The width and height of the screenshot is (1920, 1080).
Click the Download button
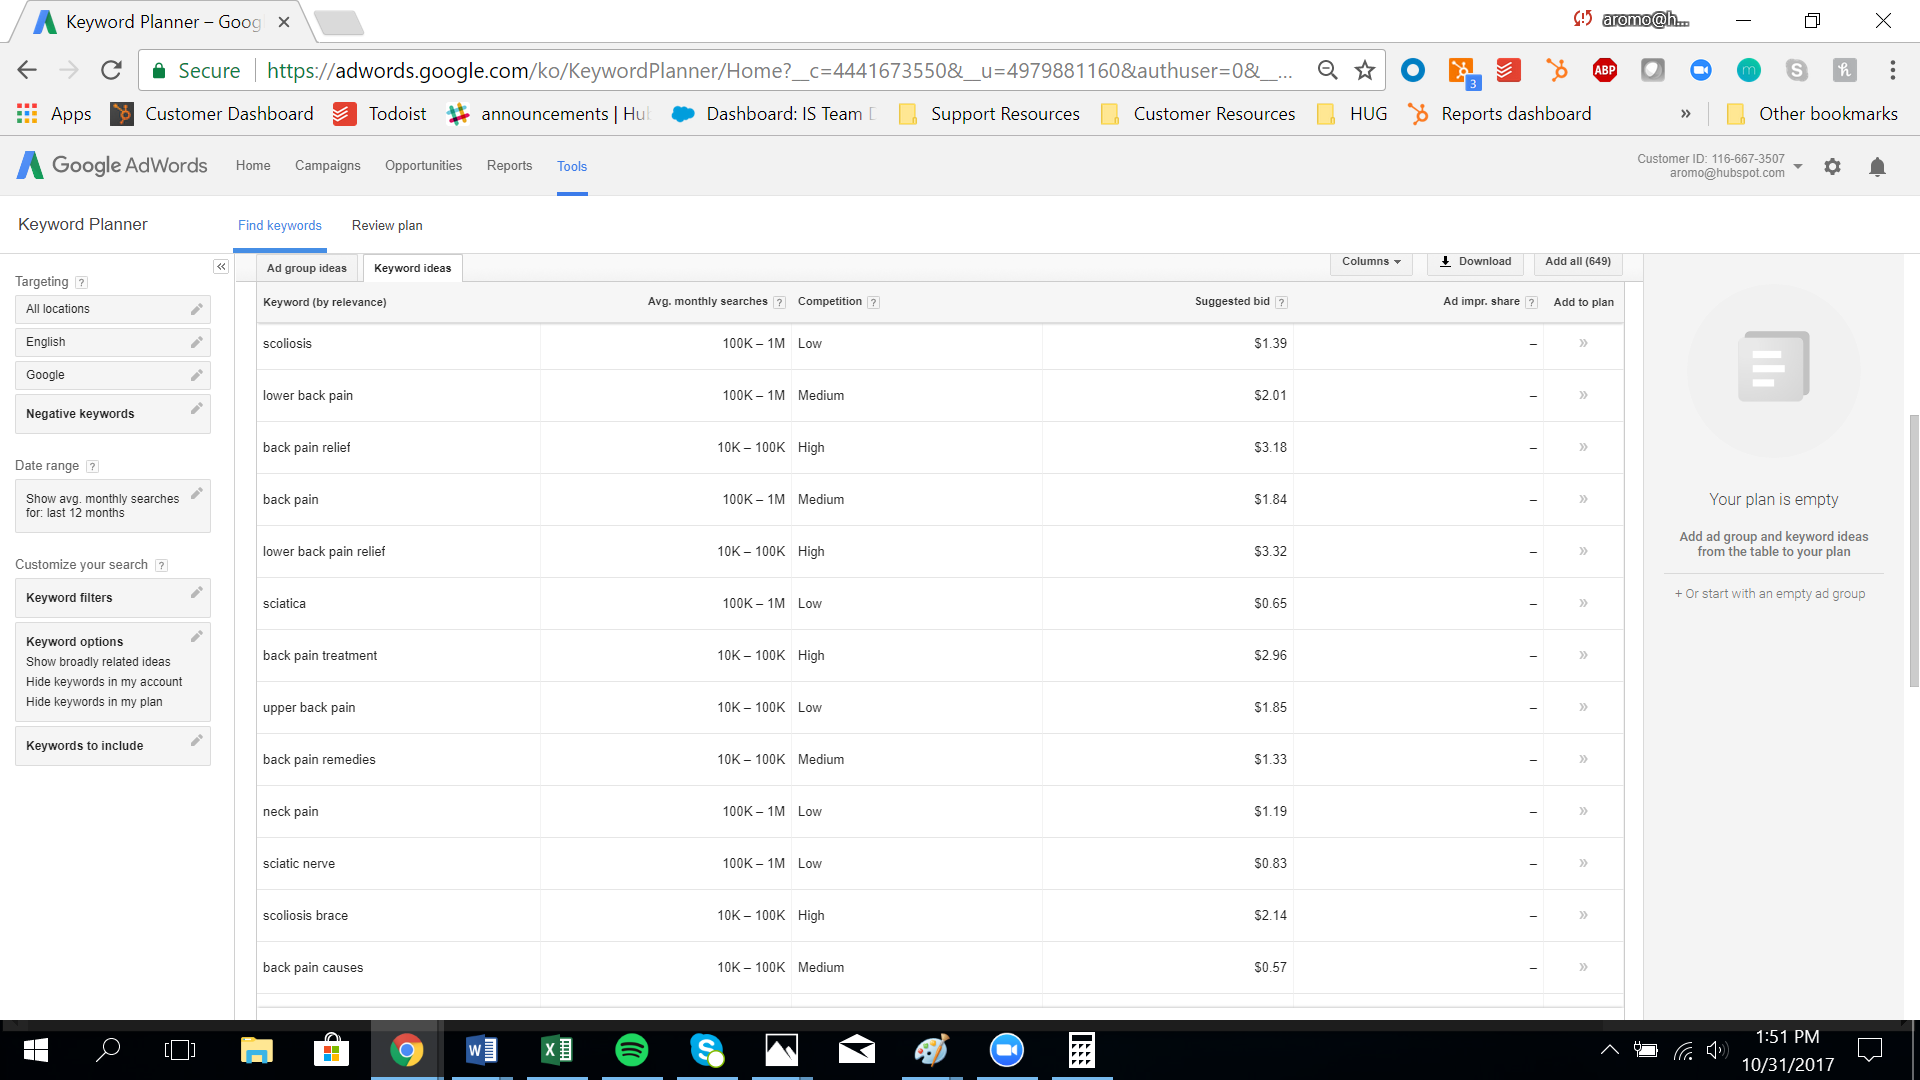pyautogui.click(x=1475, y=262)
